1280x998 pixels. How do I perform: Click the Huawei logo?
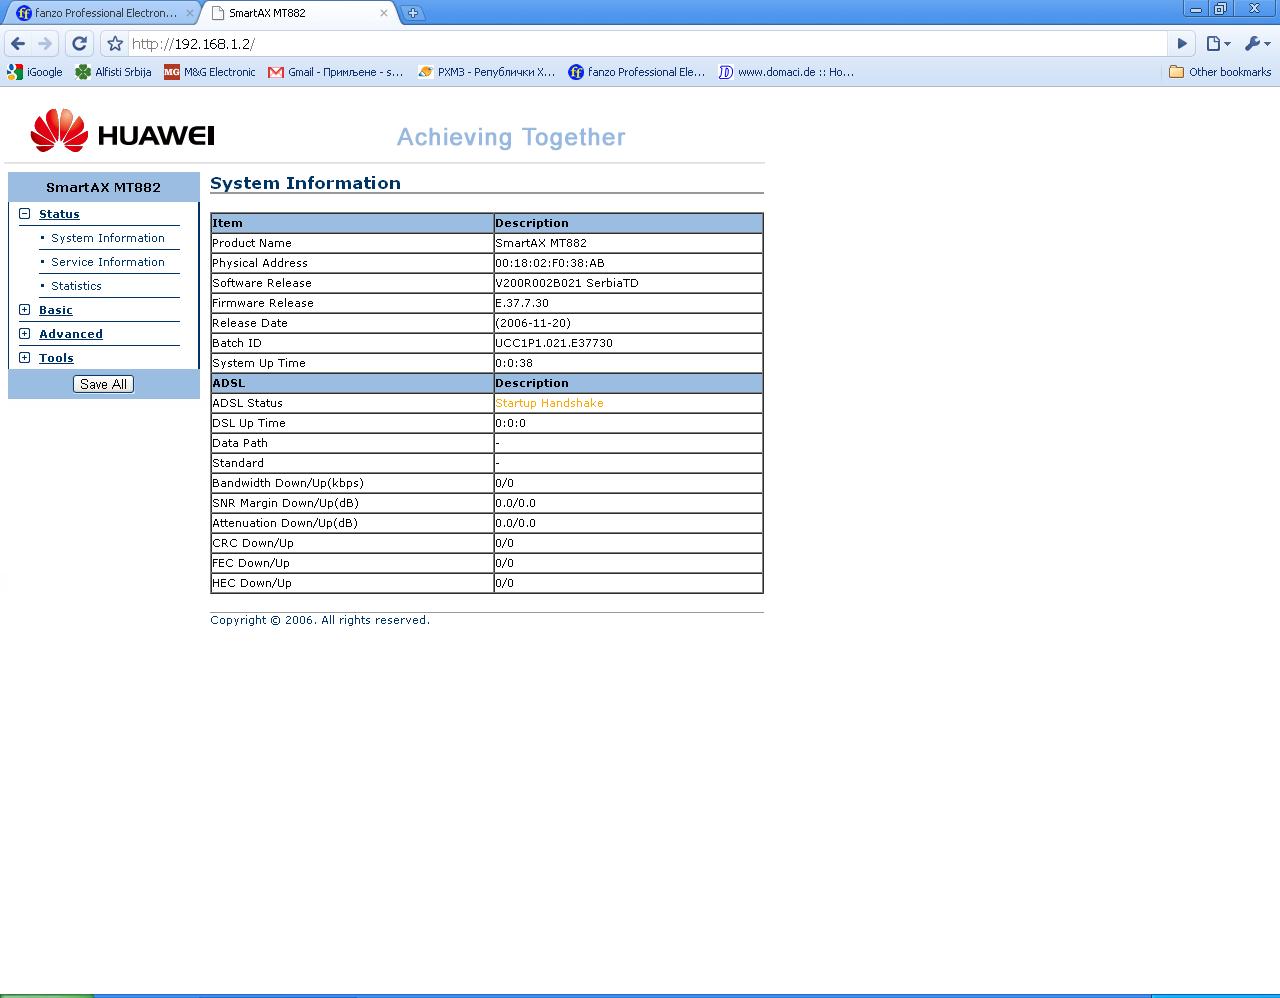click(122, 132)
